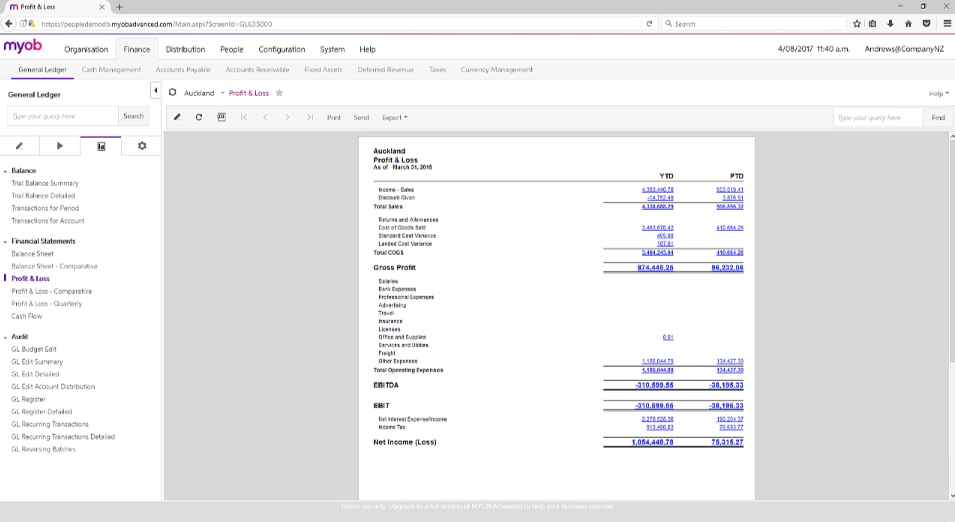Select the sidebar reports chart icon tab
This screenshot has height=522, width=955.
[101, 146]
